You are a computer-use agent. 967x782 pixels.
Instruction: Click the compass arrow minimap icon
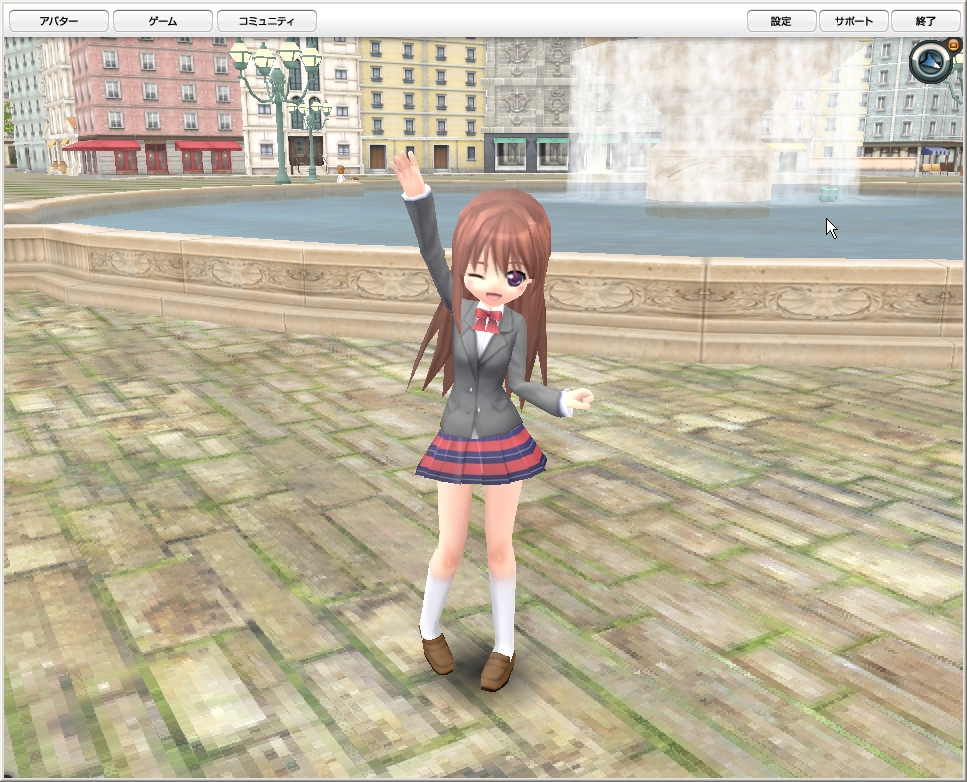coord(932,62)
